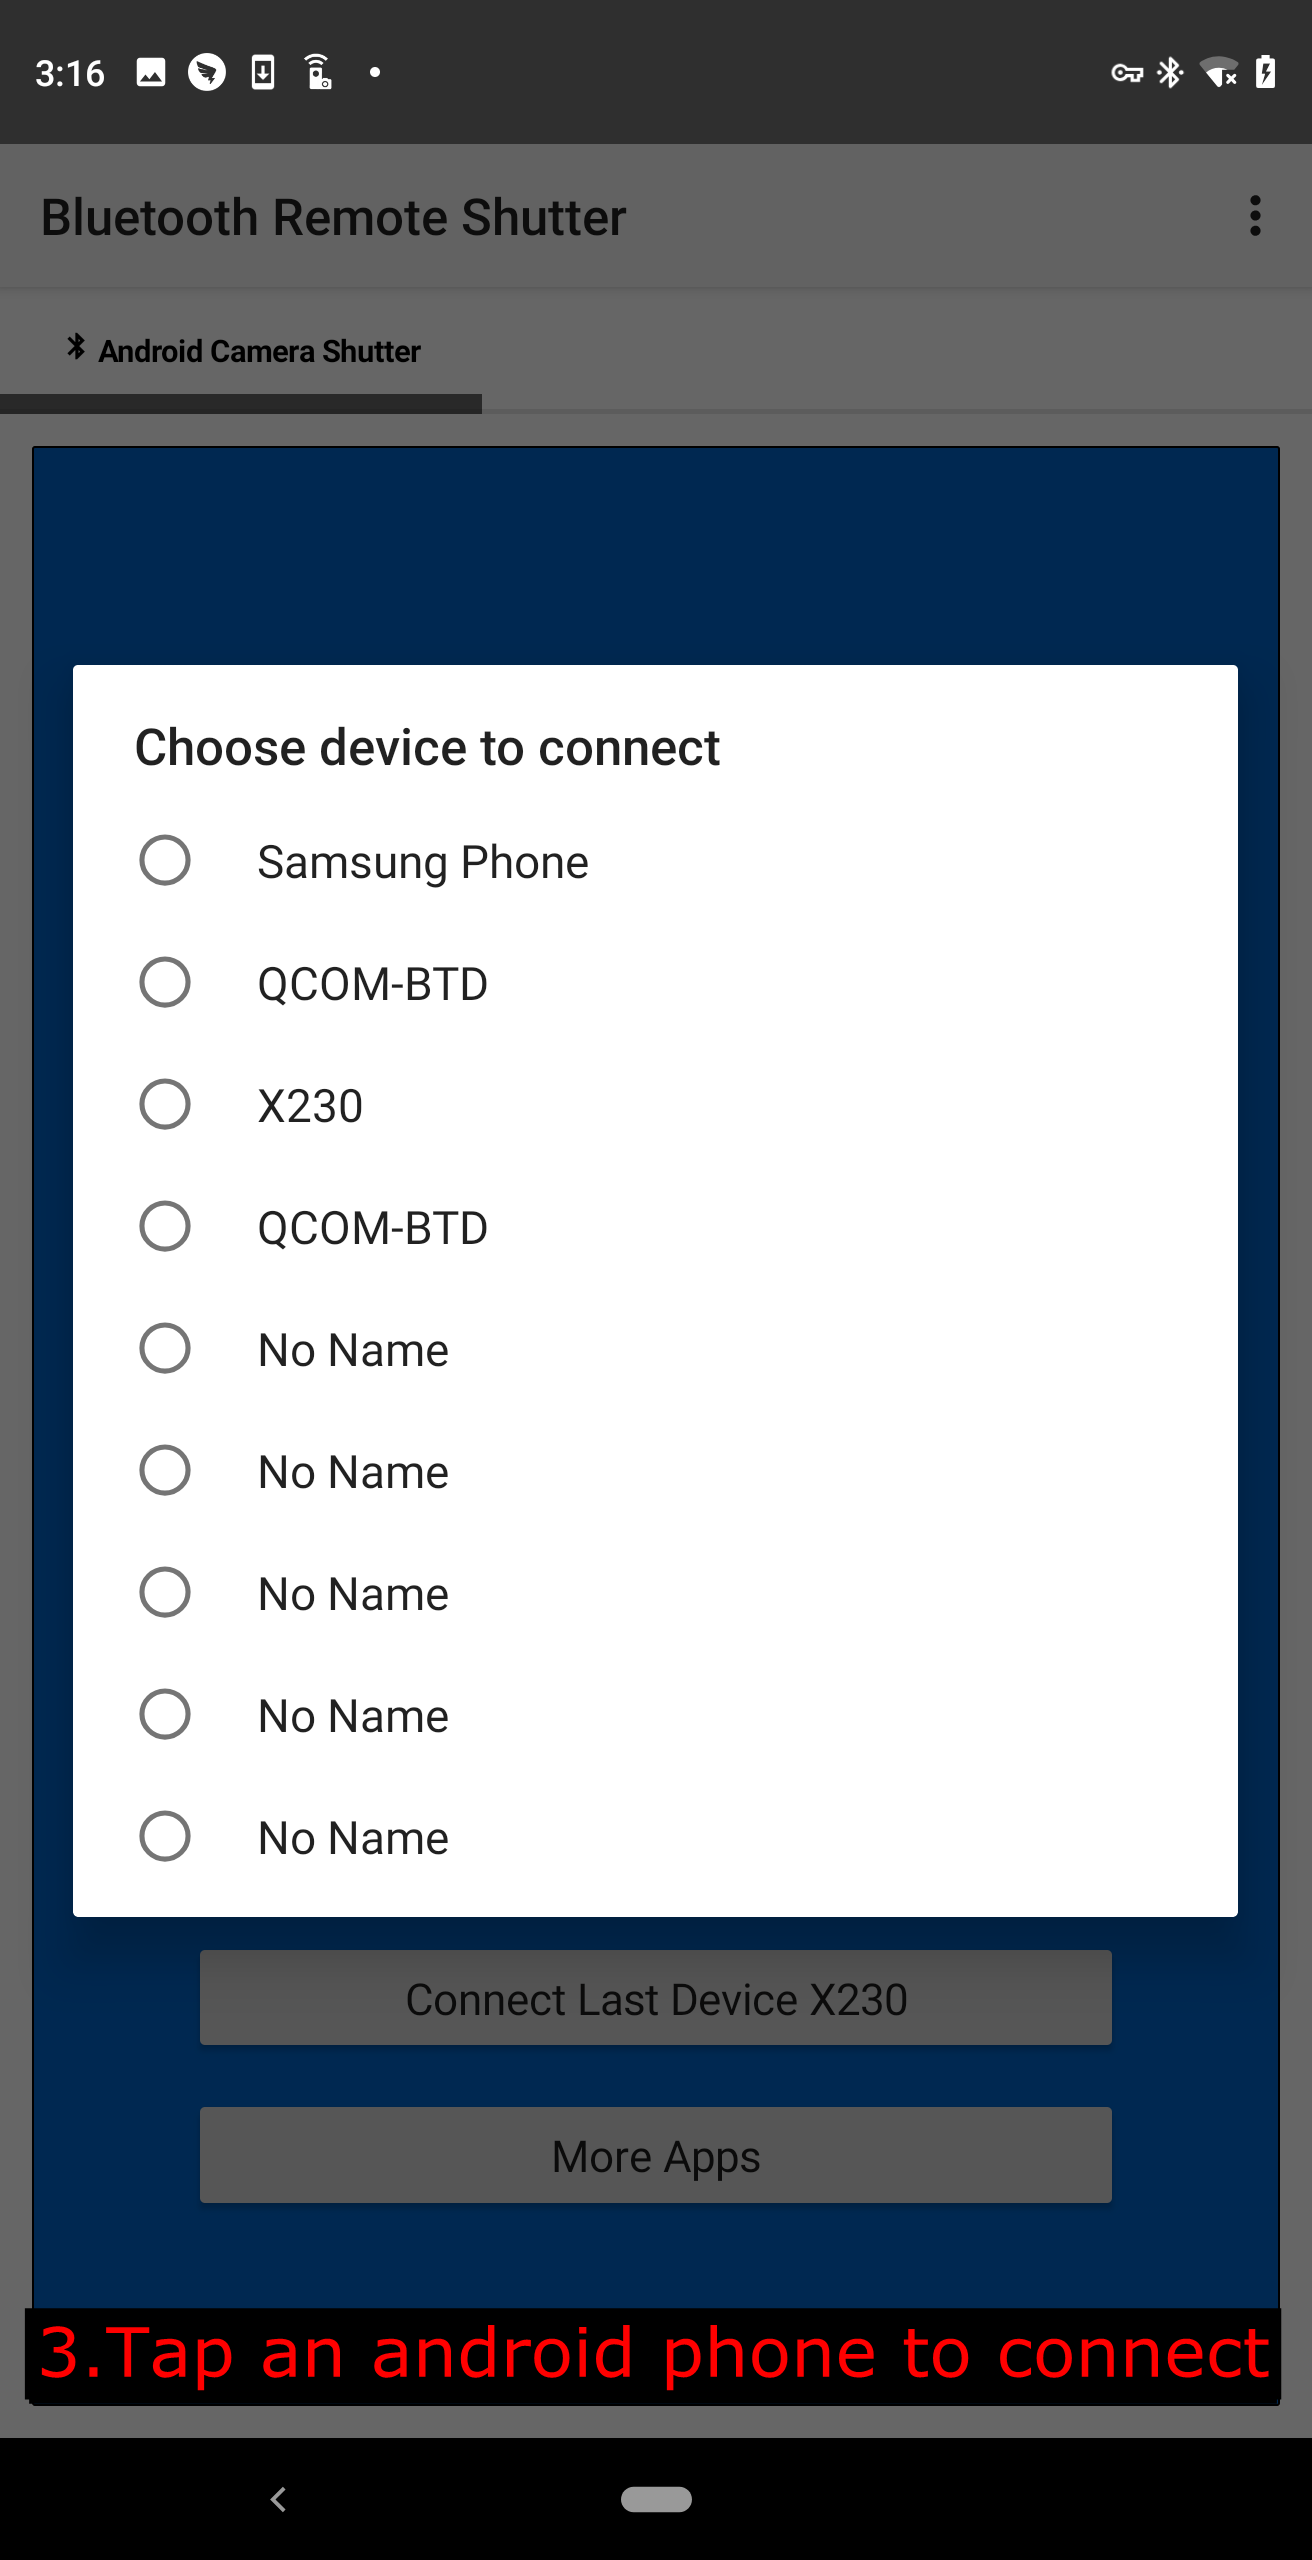Screen dimensions: 1312x2560
Task: Tap the back navigation arrow
Action: click(279, 2500)
